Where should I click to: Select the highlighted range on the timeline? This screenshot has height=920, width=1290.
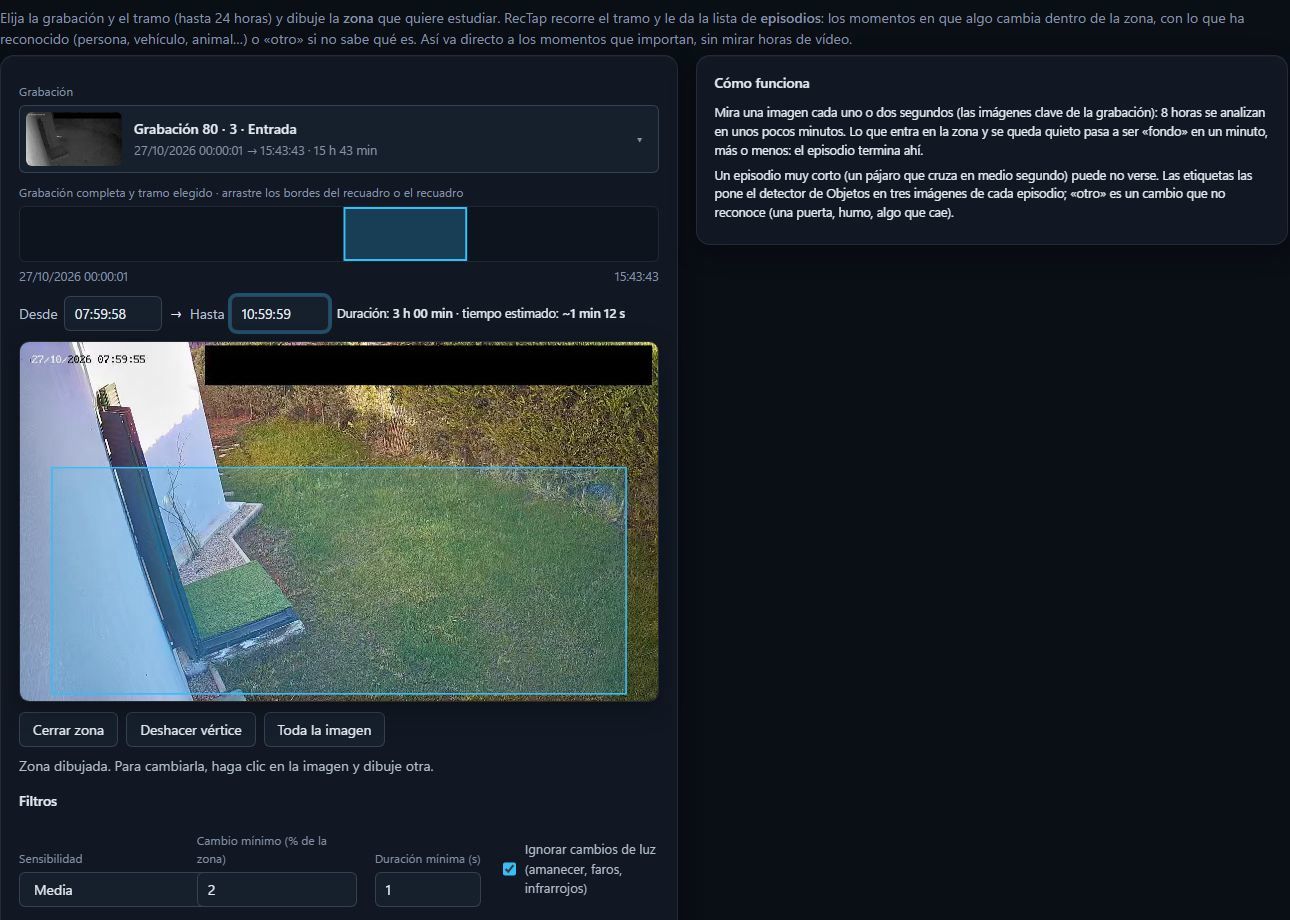point(405,234)
